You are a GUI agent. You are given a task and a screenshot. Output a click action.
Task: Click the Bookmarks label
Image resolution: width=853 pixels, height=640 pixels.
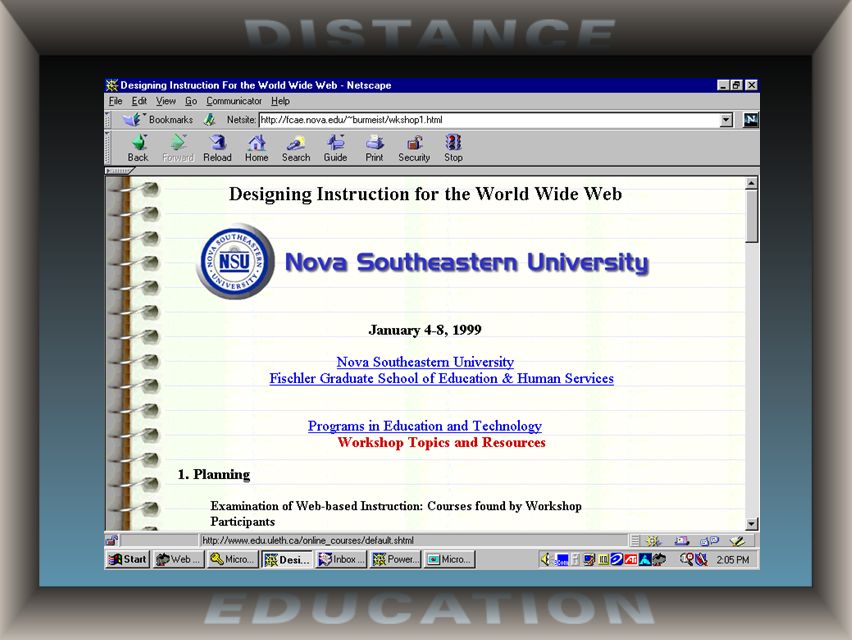point(171,120)
